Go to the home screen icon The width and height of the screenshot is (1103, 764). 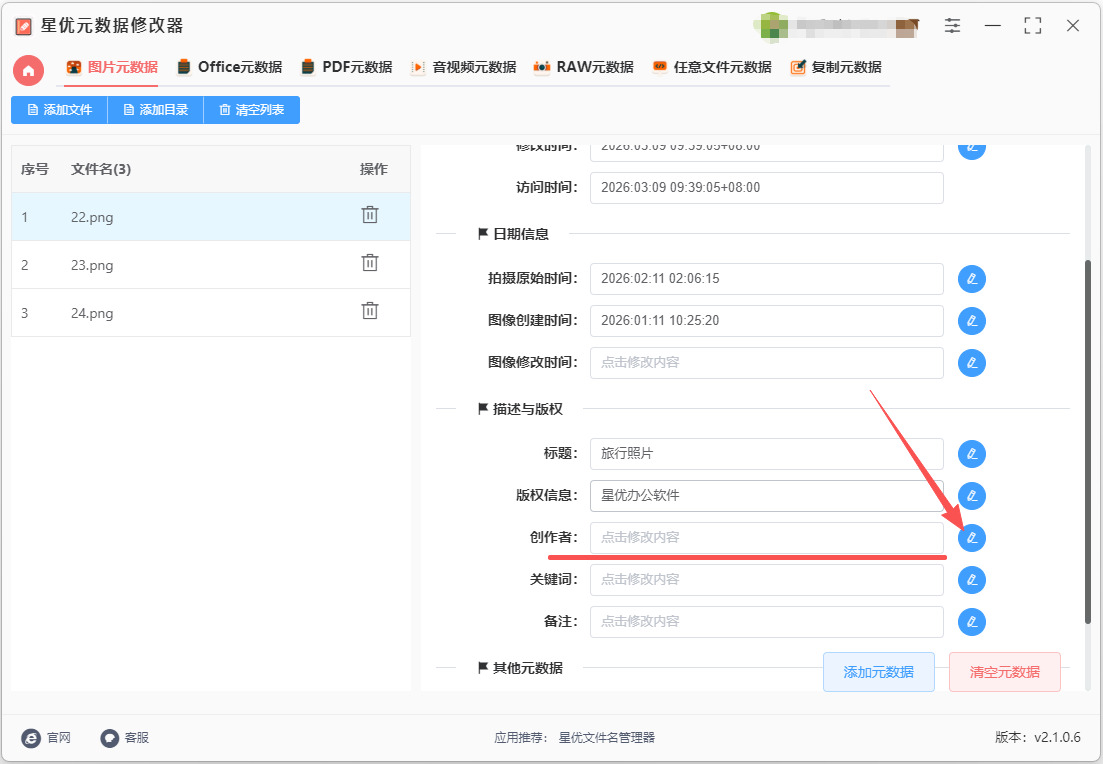[x=28, y=70]
